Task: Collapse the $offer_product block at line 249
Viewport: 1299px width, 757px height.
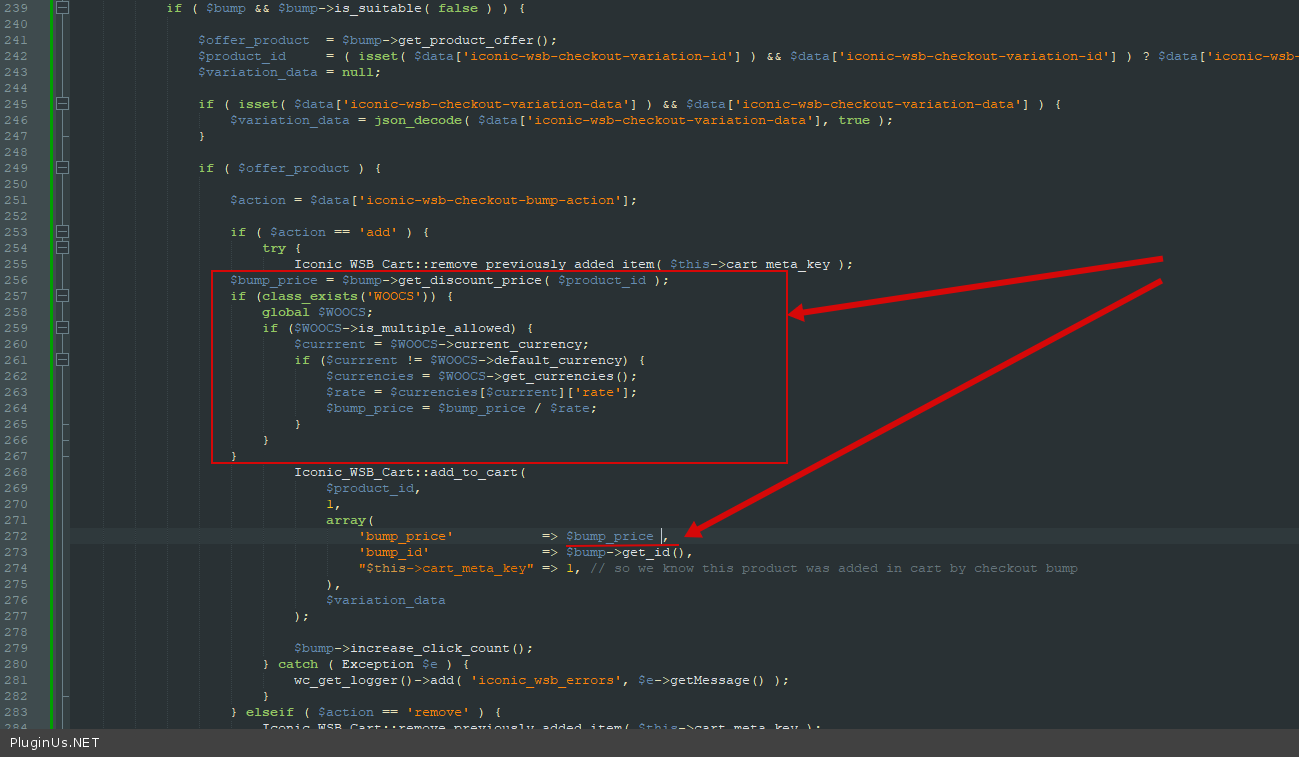Action: click(x=62, y=168)
